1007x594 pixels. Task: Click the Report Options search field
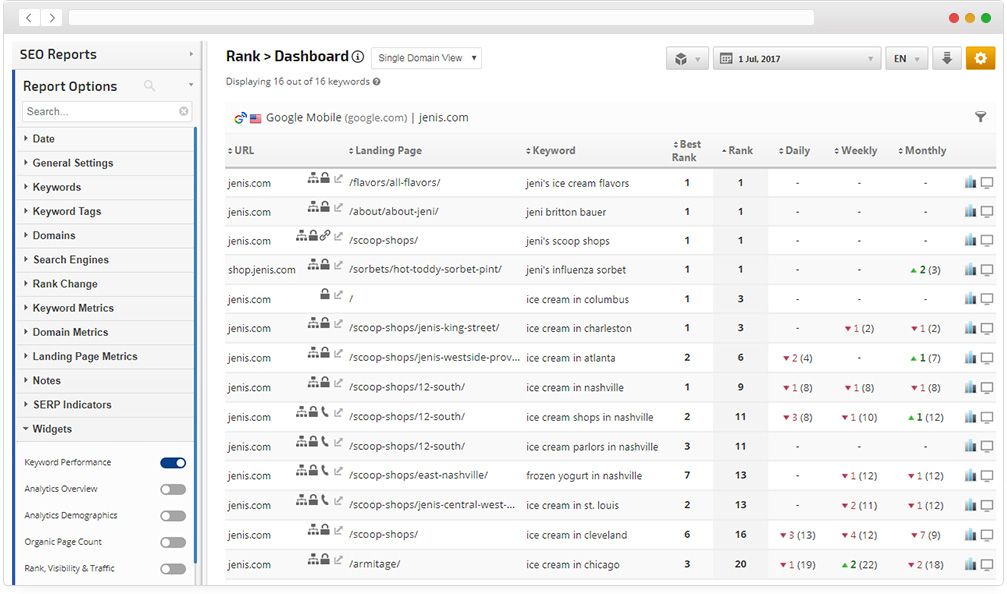coord(100,111)
